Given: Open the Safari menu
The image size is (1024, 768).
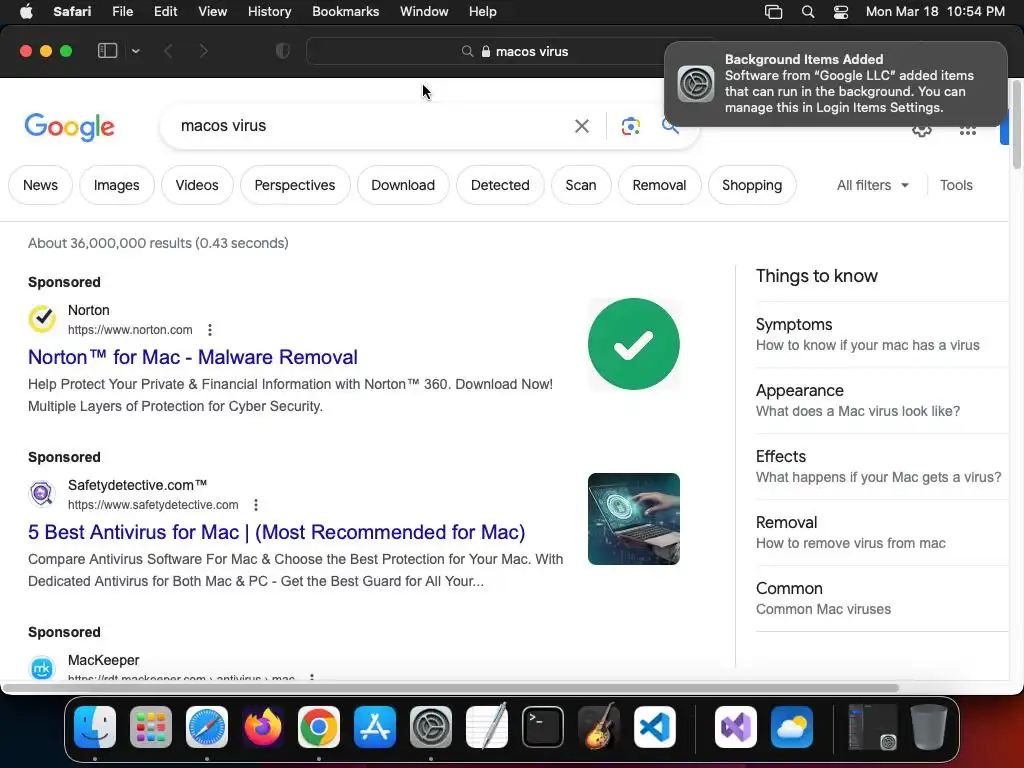Looking at the screenshot, I should [72, 11].
